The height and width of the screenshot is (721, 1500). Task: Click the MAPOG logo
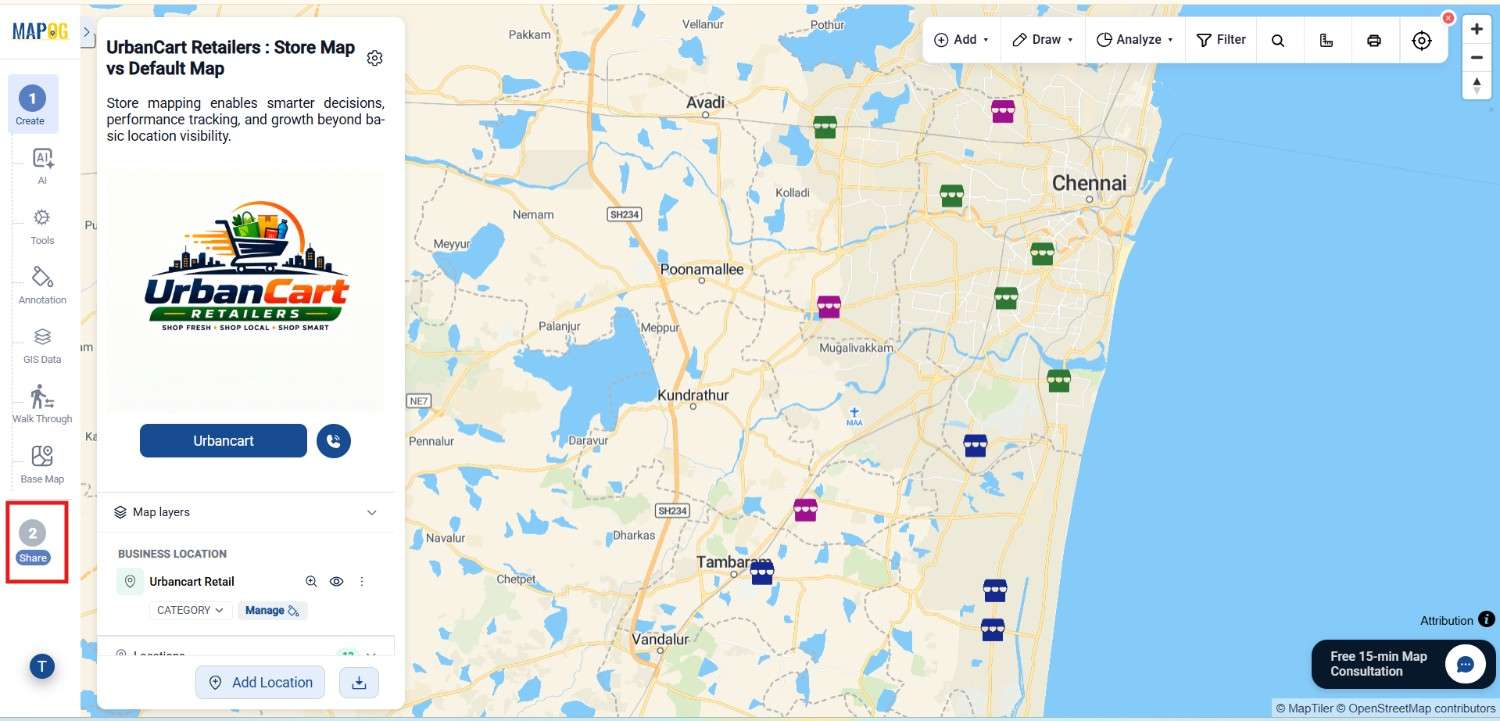coord(40,31)
